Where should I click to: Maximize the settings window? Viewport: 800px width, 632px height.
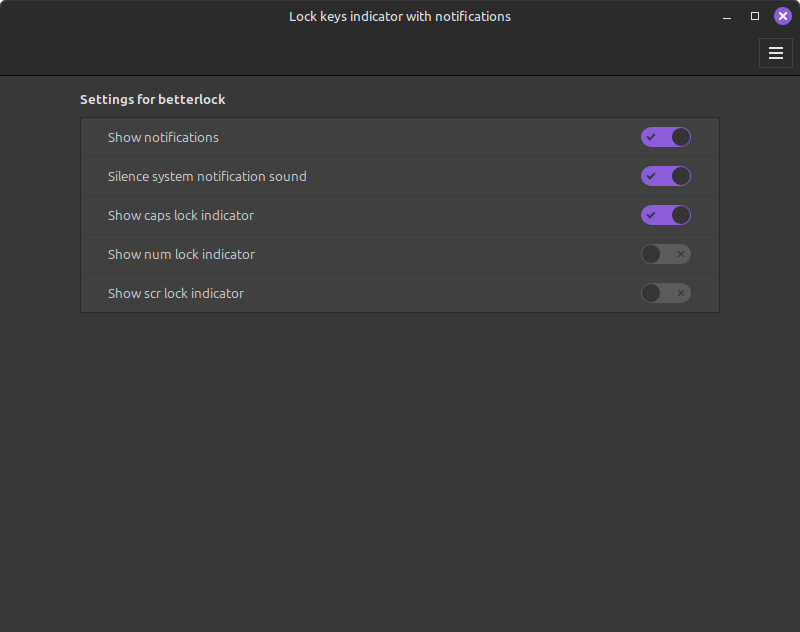tap(755, 16)
